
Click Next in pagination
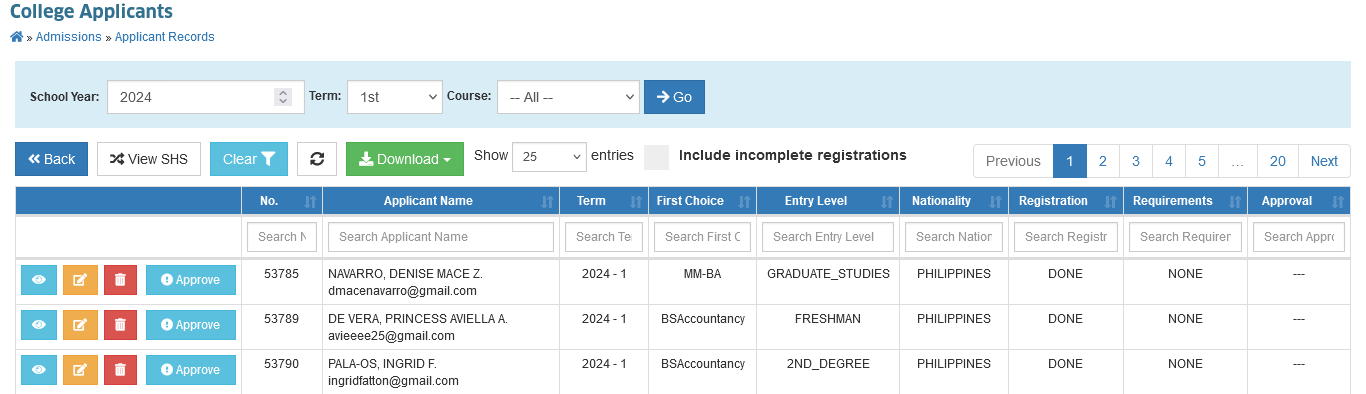[x=1324, y=161]
